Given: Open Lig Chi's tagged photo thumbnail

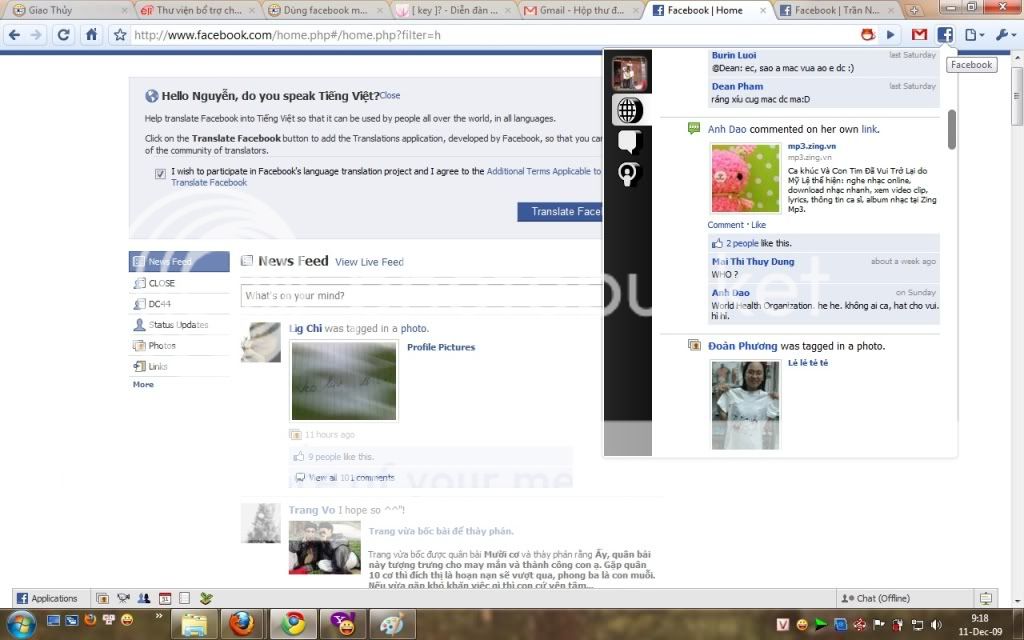Looking at the screenshot, I should 344,381.
